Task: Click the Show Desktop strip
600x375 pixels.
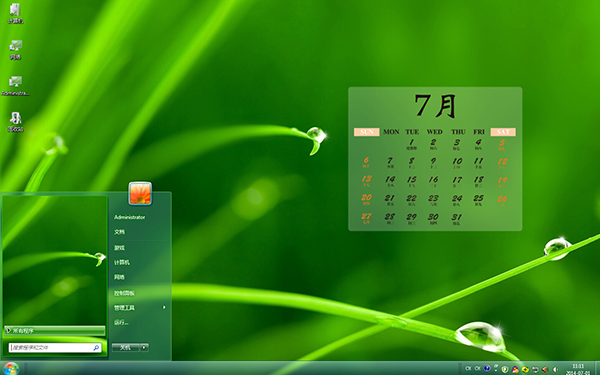Action: pos(598,368)
